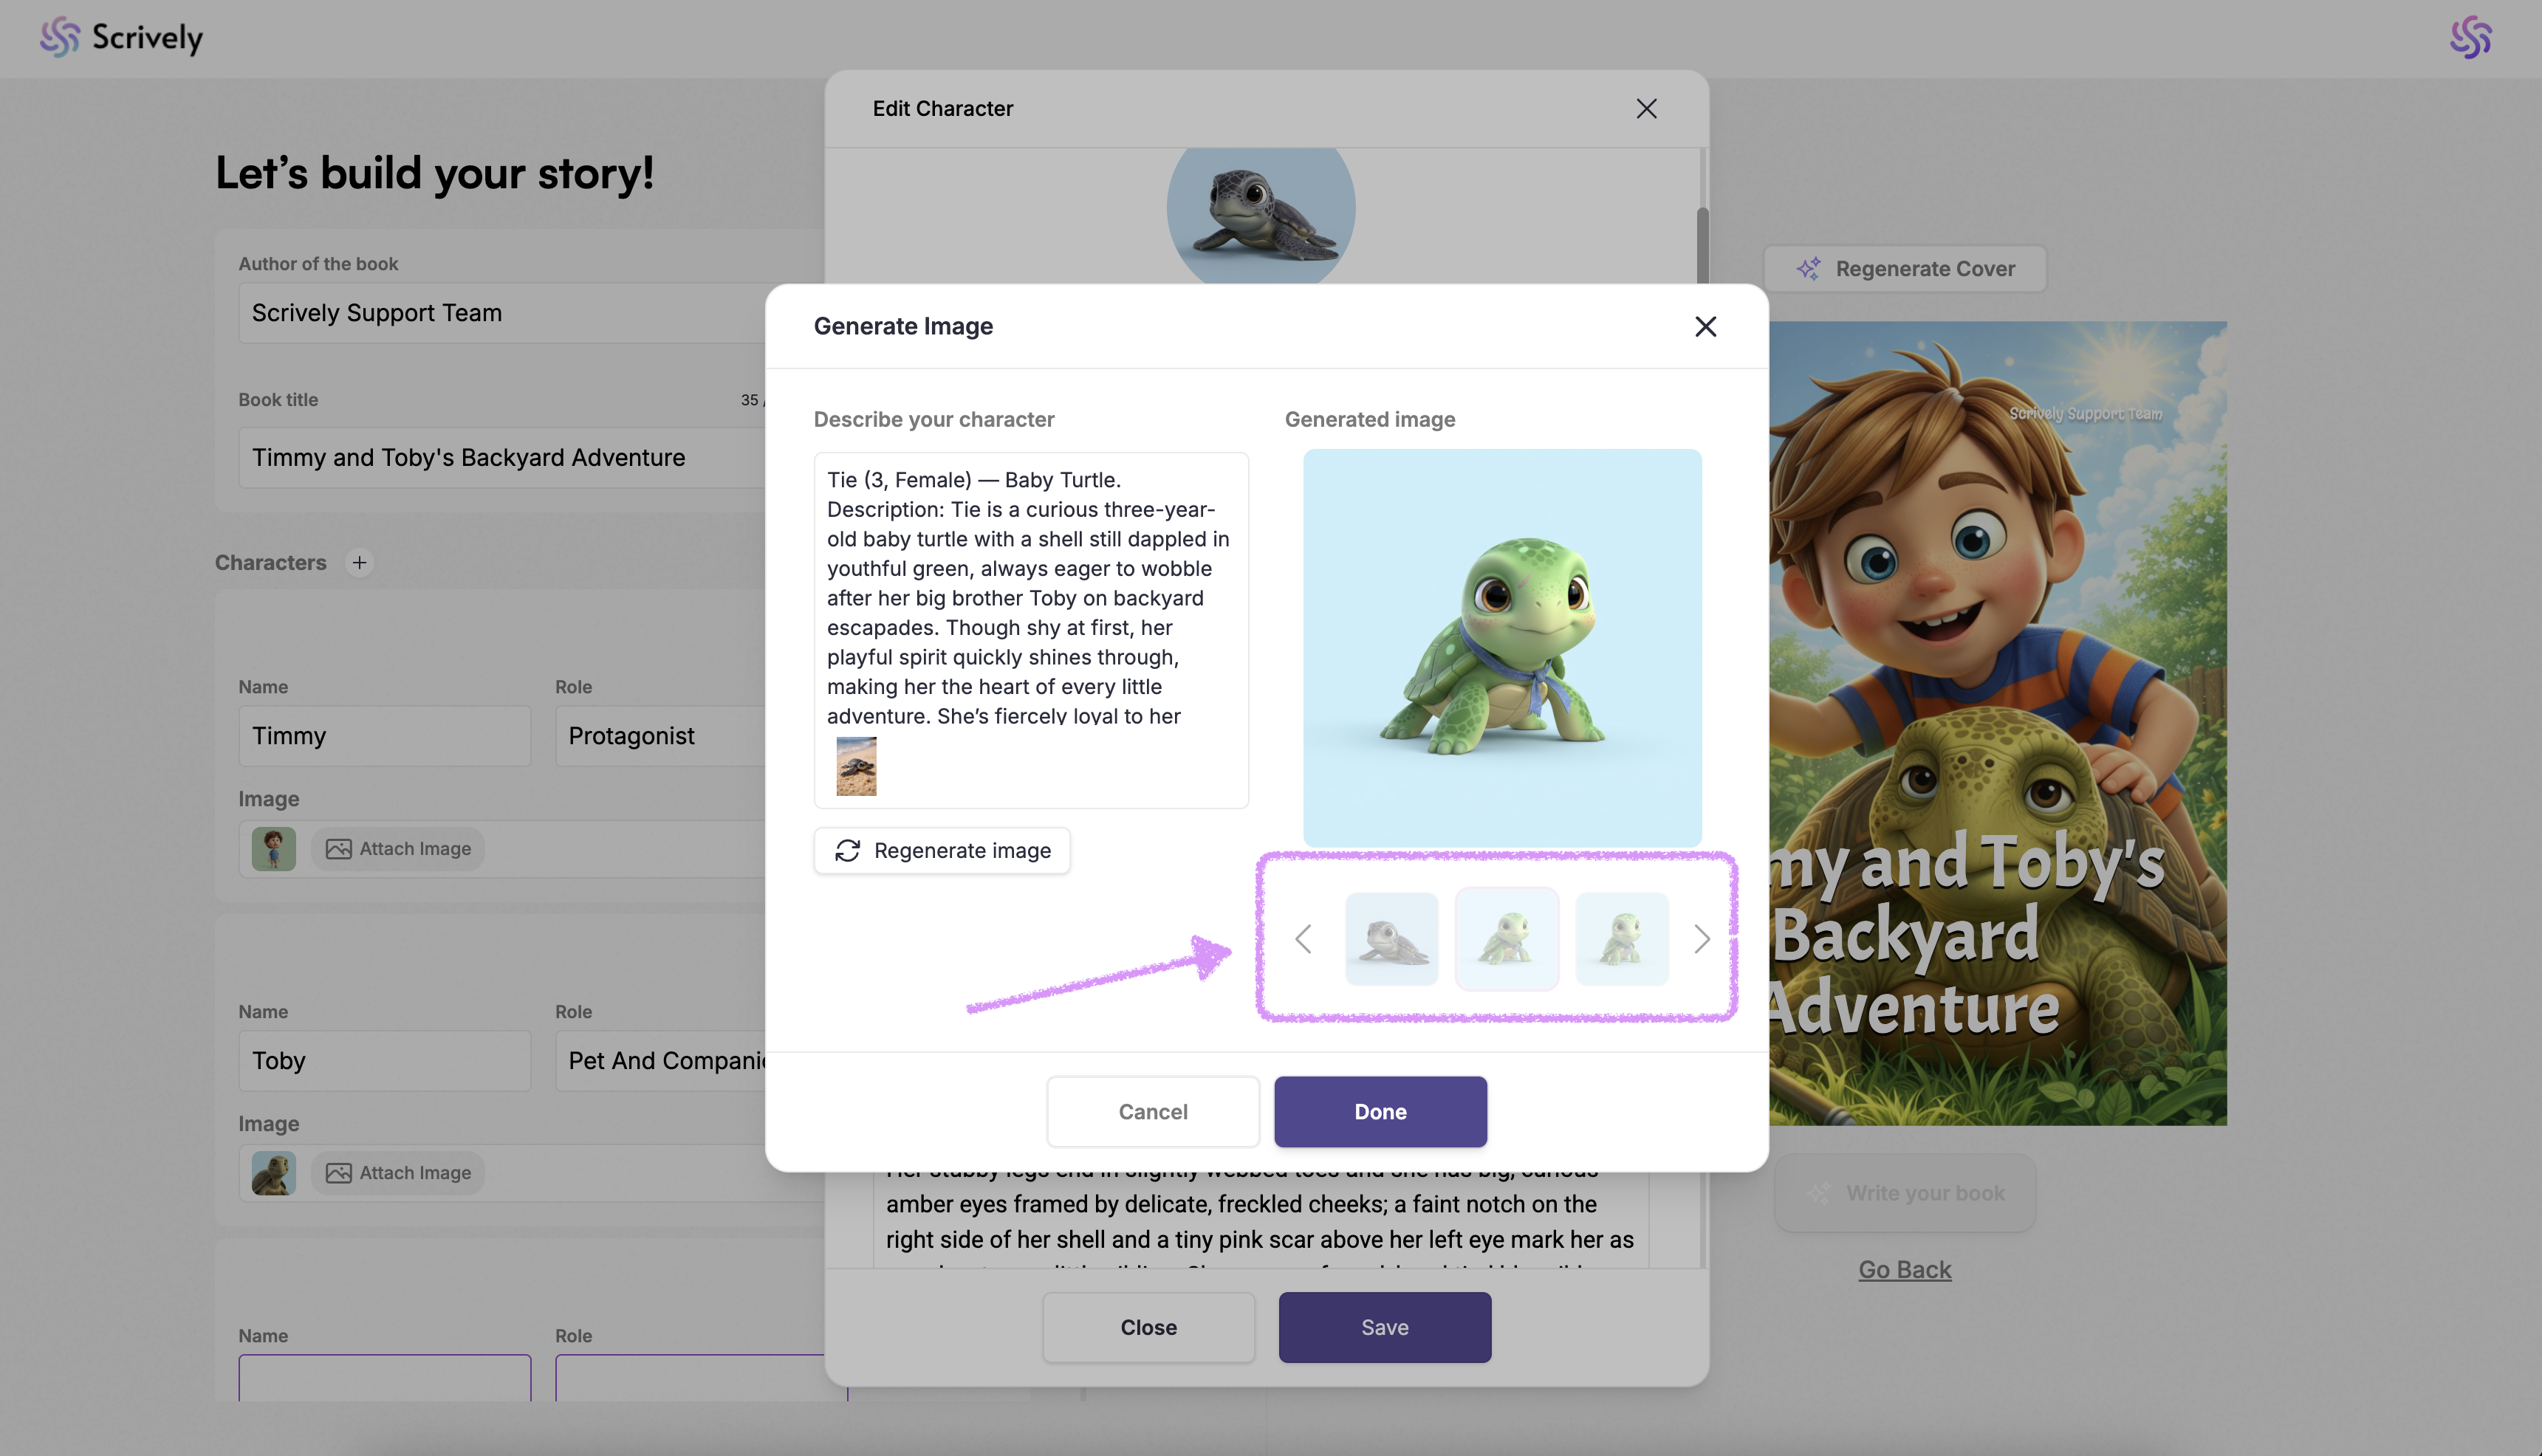
Task: Click the large generated turtle image
Action: coord(1502,648)
